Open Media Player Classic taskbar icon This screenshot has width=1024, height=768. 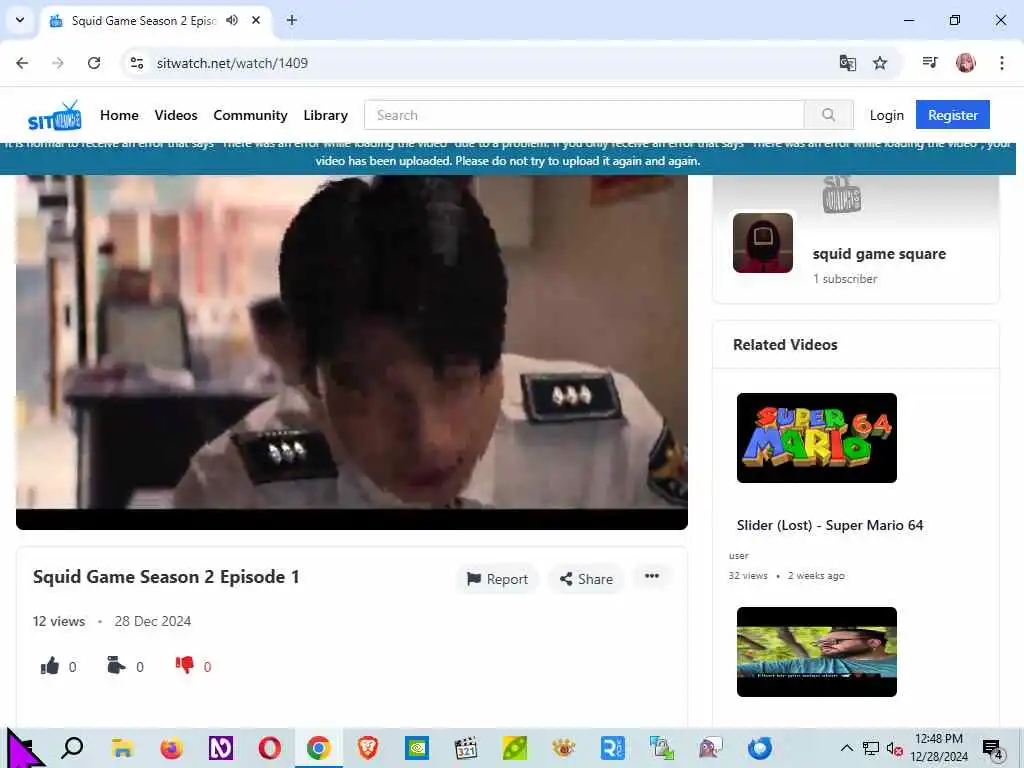pos(465,748)
